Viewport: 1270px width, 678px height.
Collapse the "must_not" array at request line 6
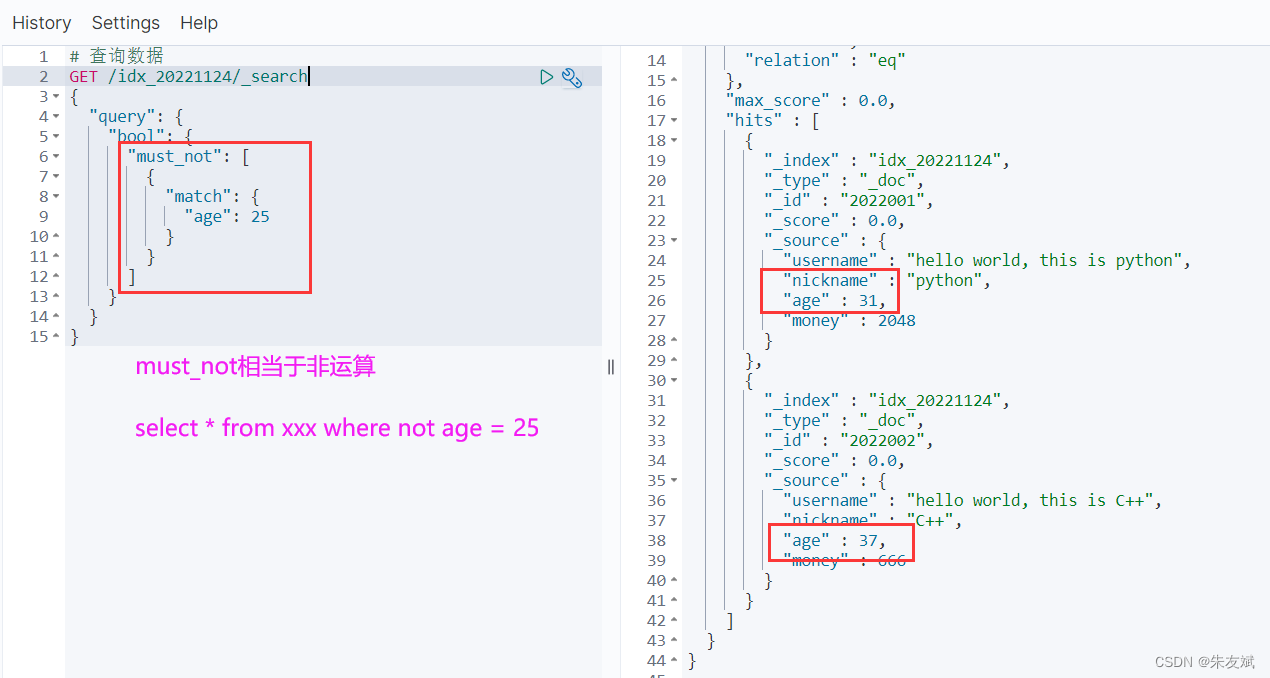tap(56, 157)
